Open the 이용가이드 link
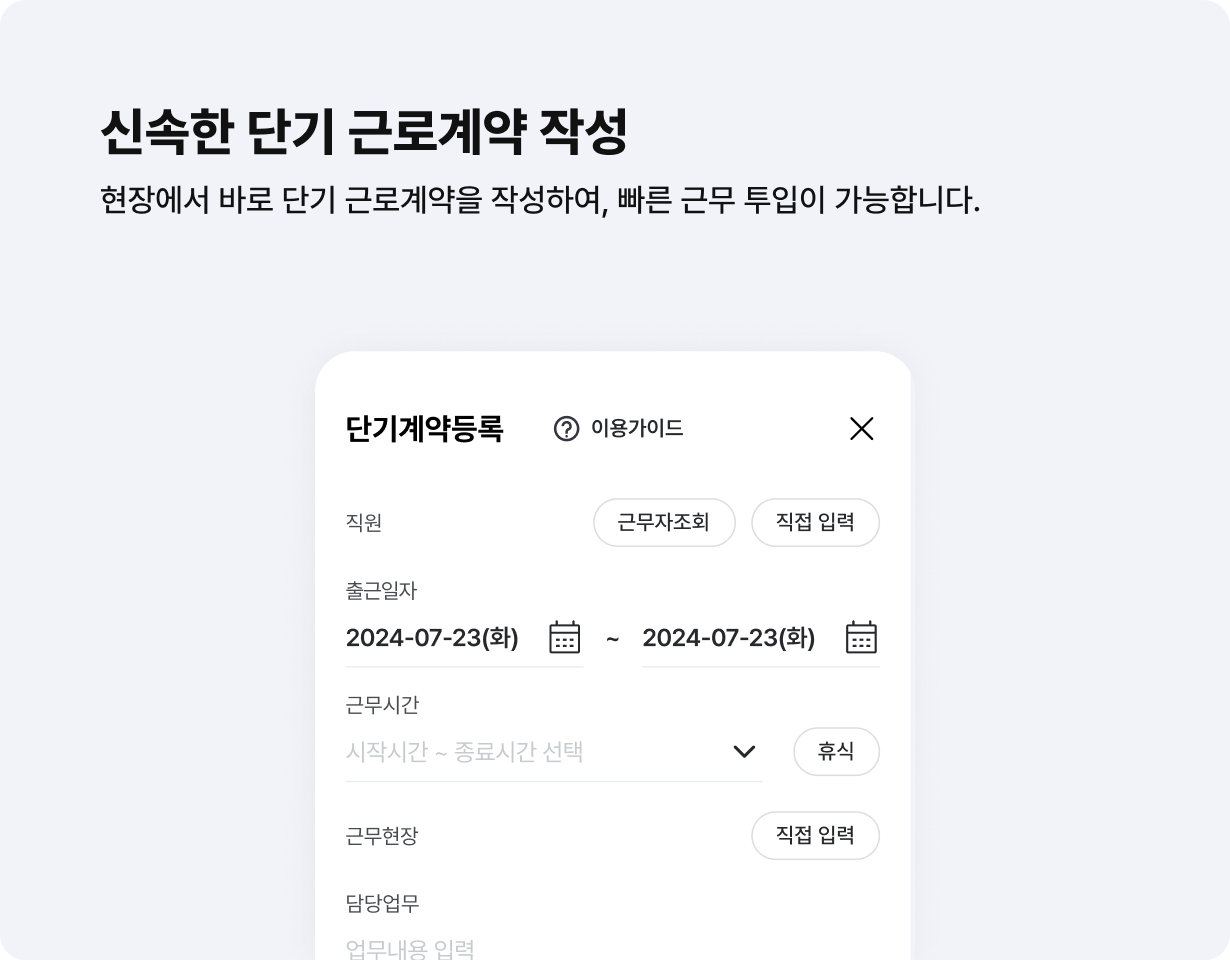1230x960 pixels. point(637,429)
